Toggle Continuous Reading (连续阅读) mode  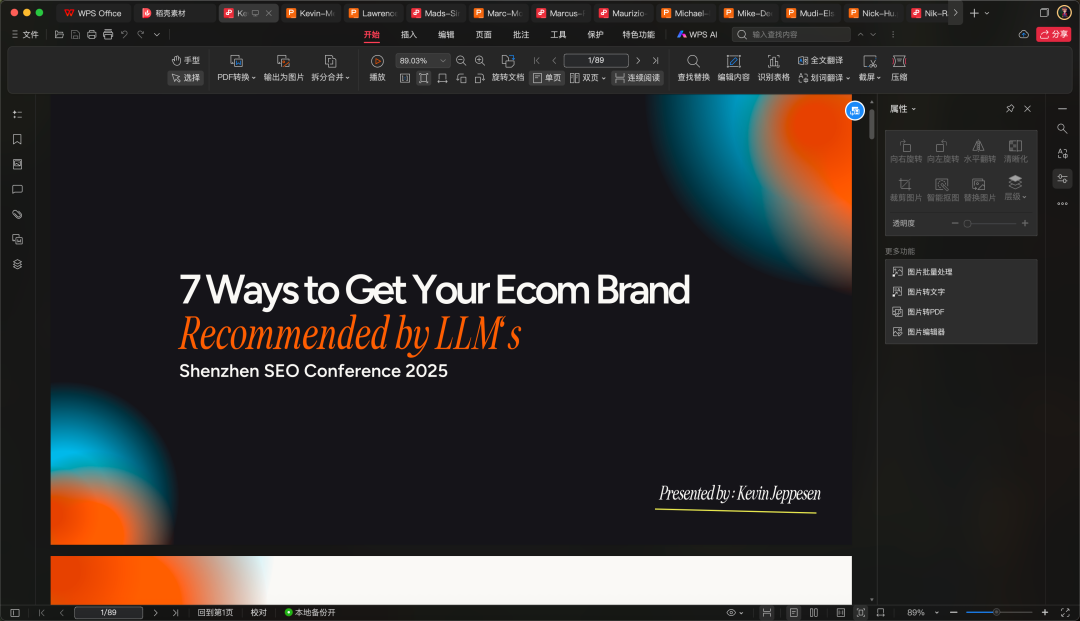(637, 78)
